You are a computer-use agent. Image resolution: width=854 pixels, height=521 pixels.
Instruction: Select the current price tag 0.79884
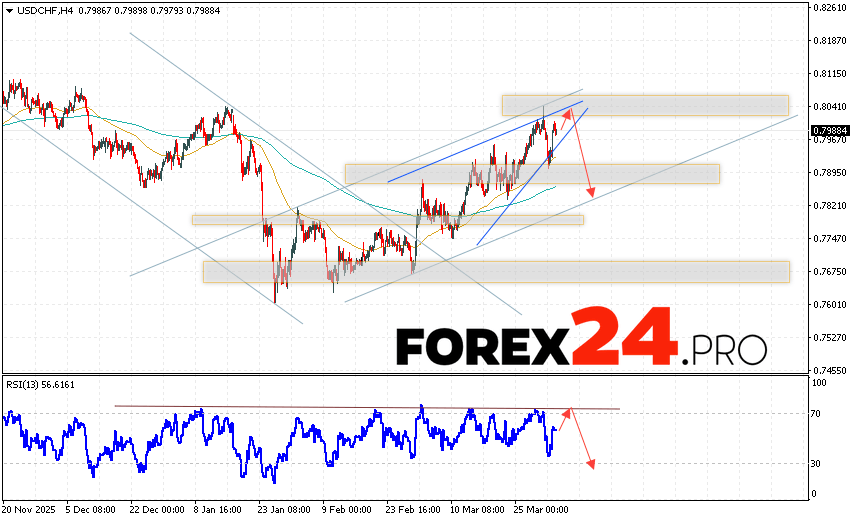(x=830, y=131)
